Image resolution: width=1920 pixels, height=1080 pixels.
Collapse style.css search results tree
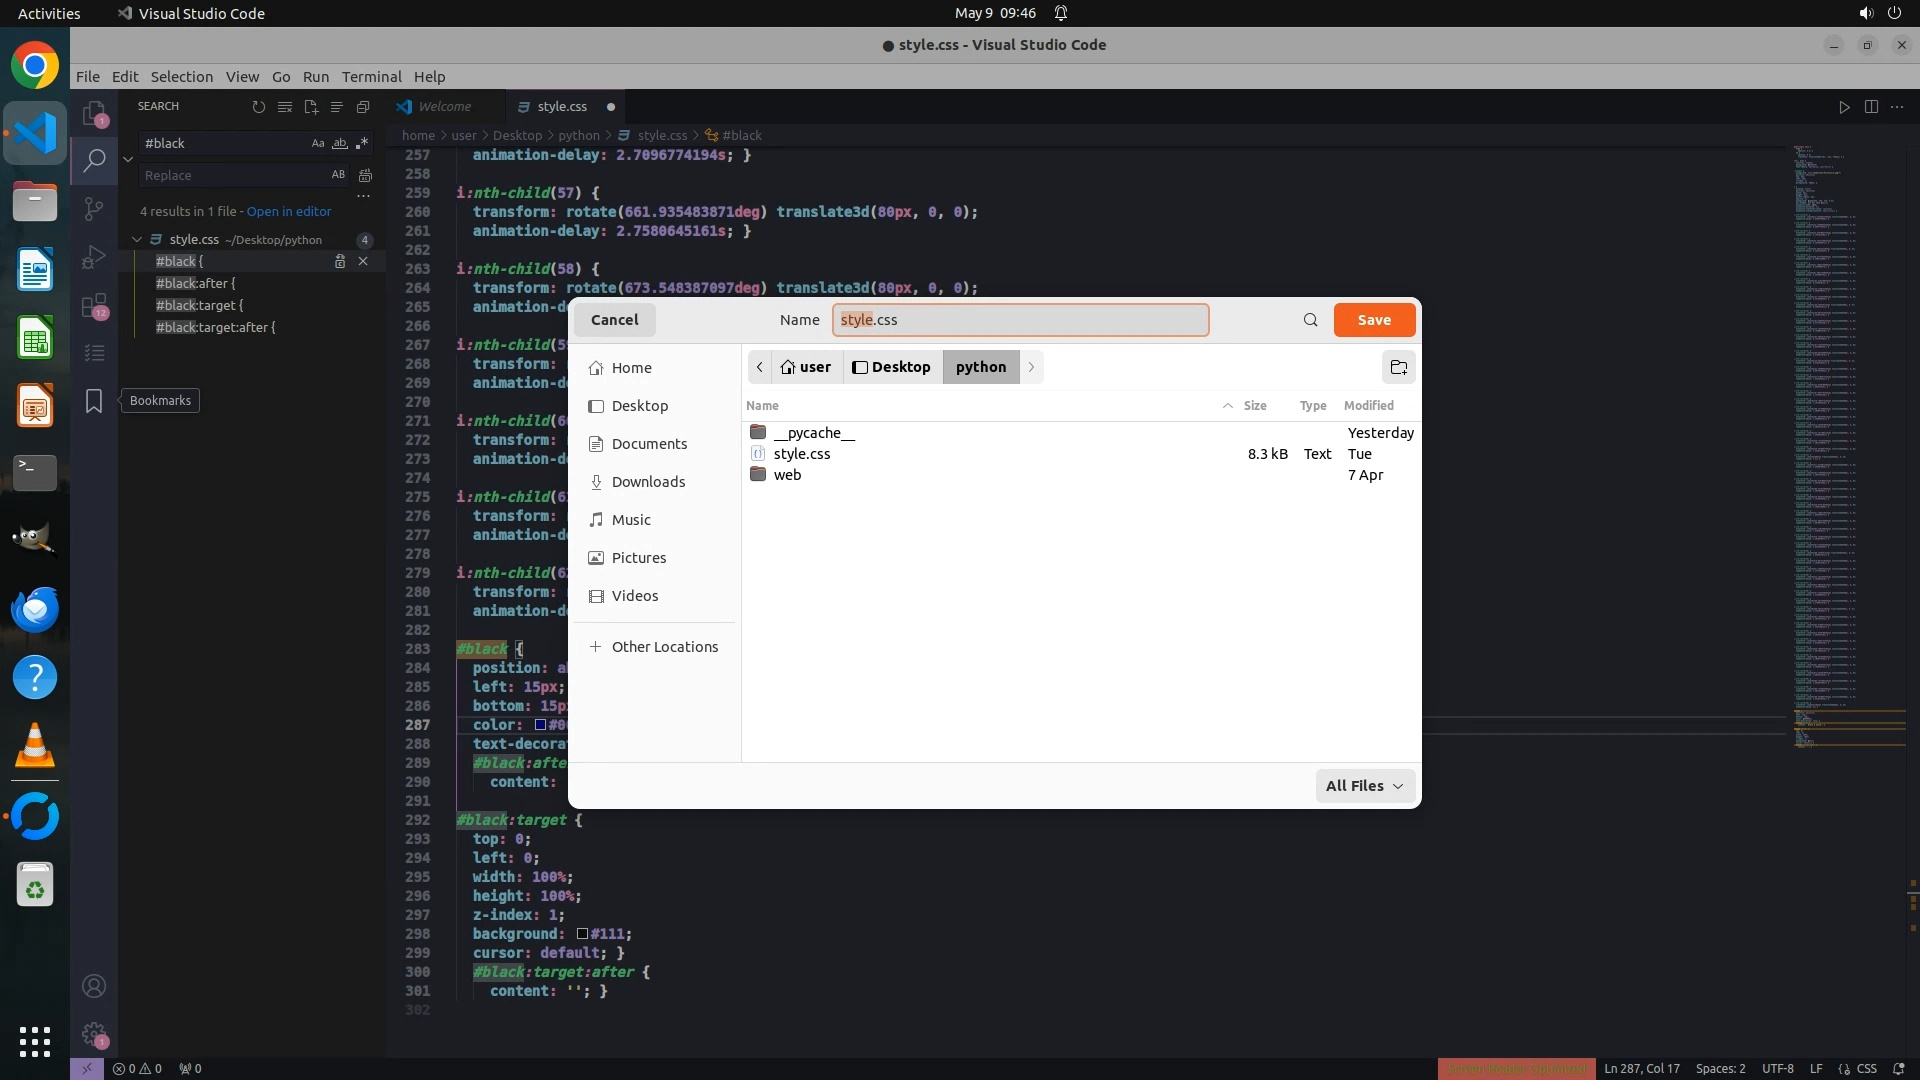click(137, 239)
